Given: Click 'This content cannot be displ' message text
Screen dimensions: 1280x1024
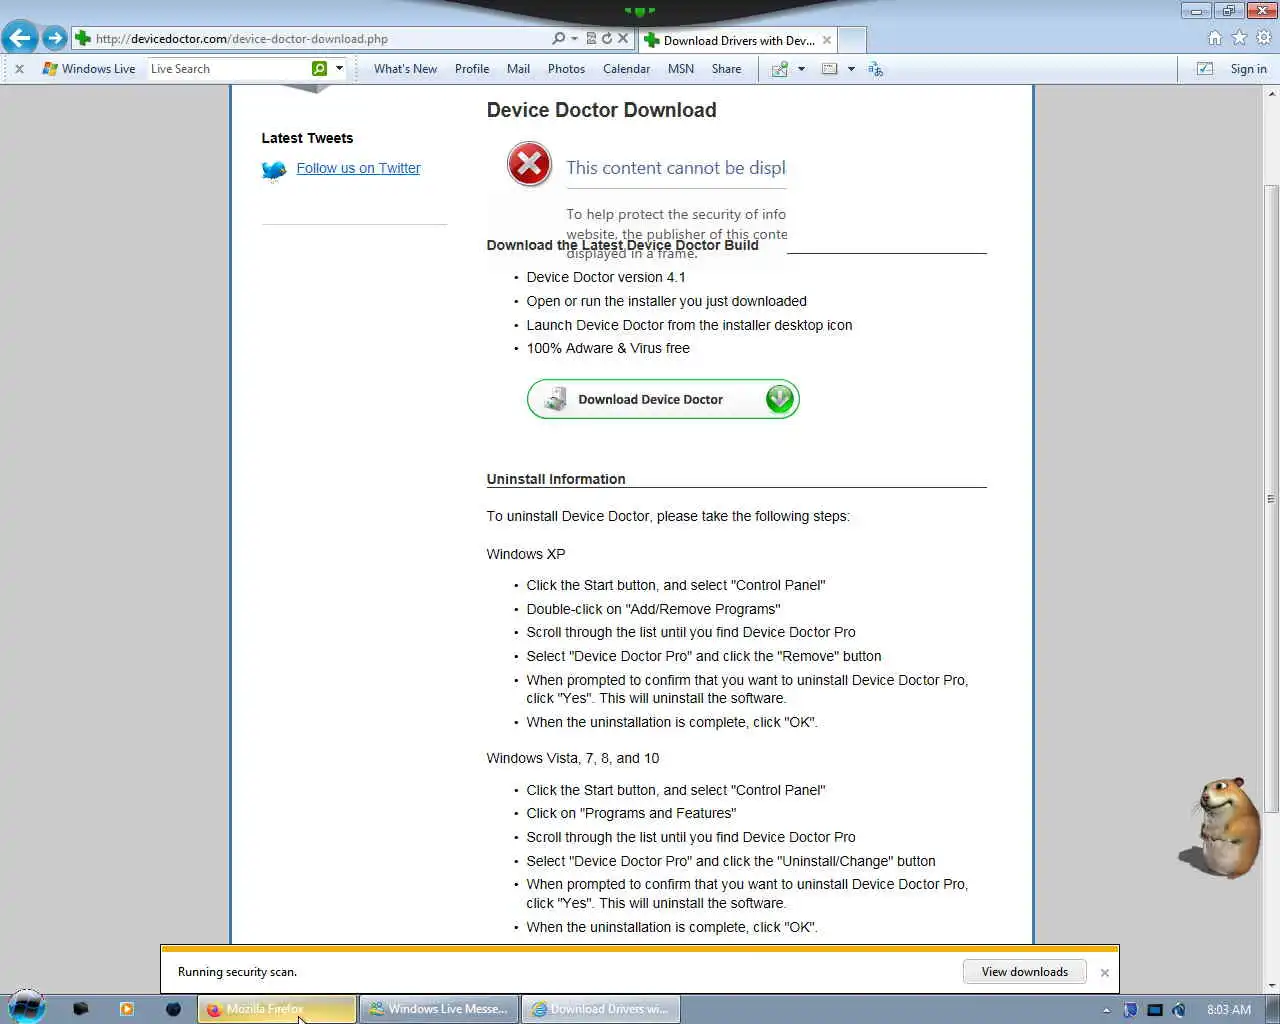Looking at the screenshot, I should tap(676, 168).
